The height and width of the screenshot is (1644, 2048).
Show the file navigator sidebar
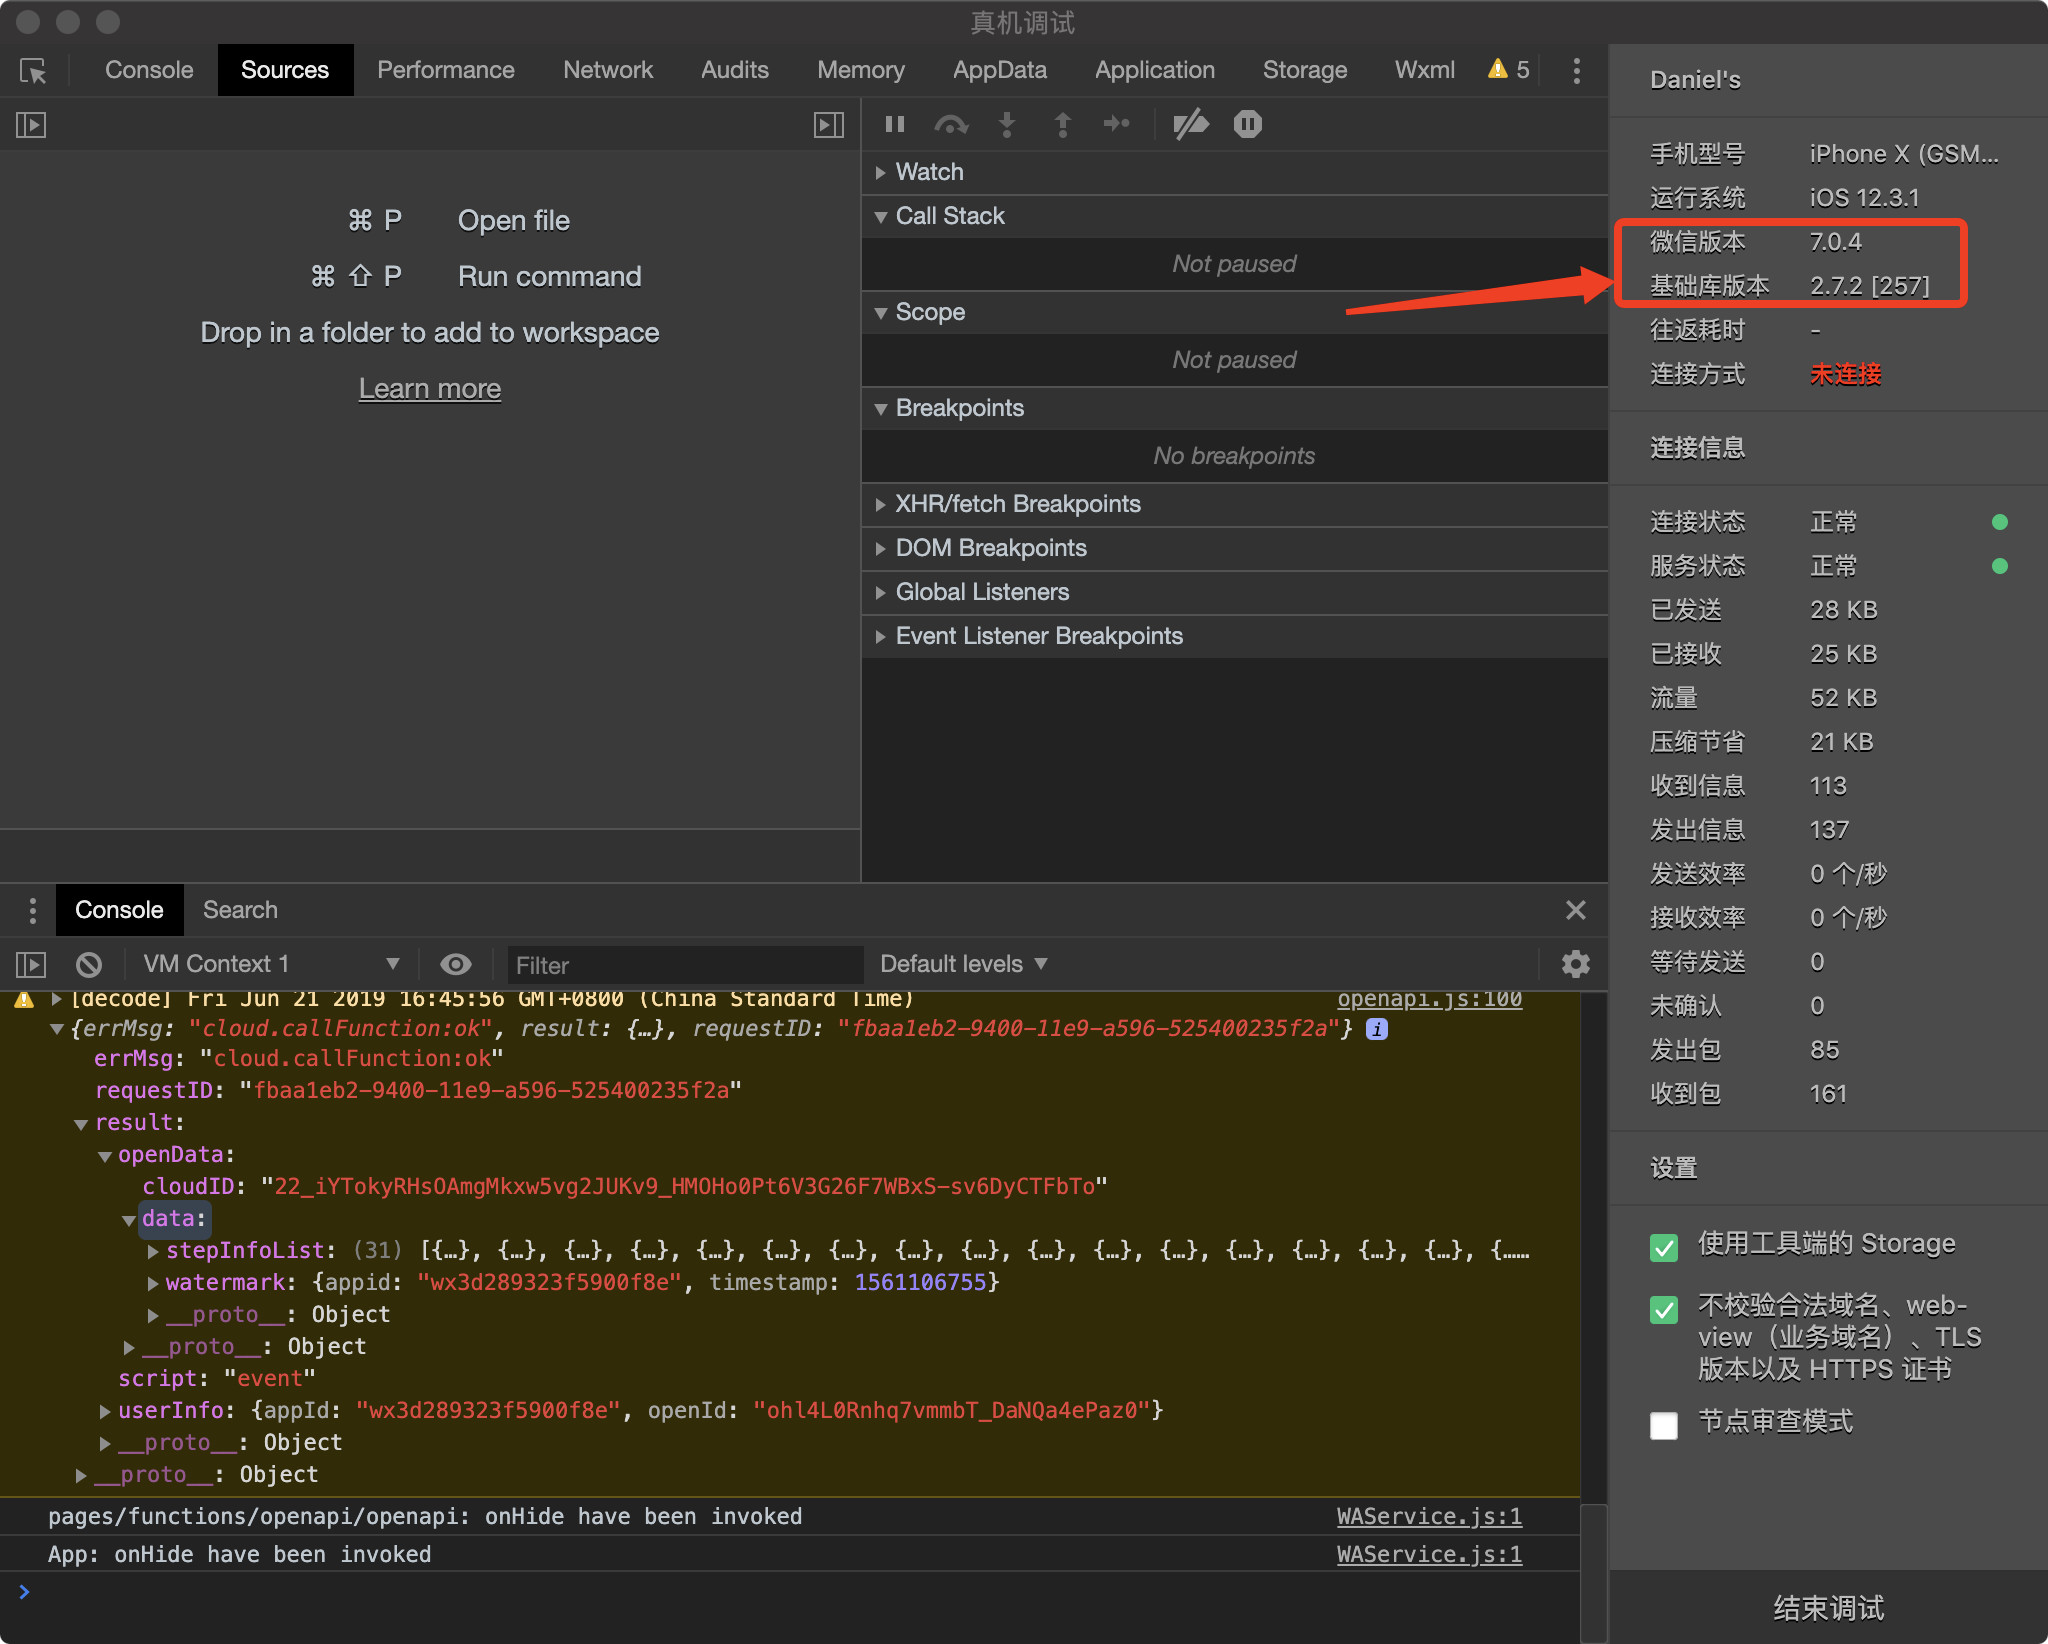coord(31,125)
